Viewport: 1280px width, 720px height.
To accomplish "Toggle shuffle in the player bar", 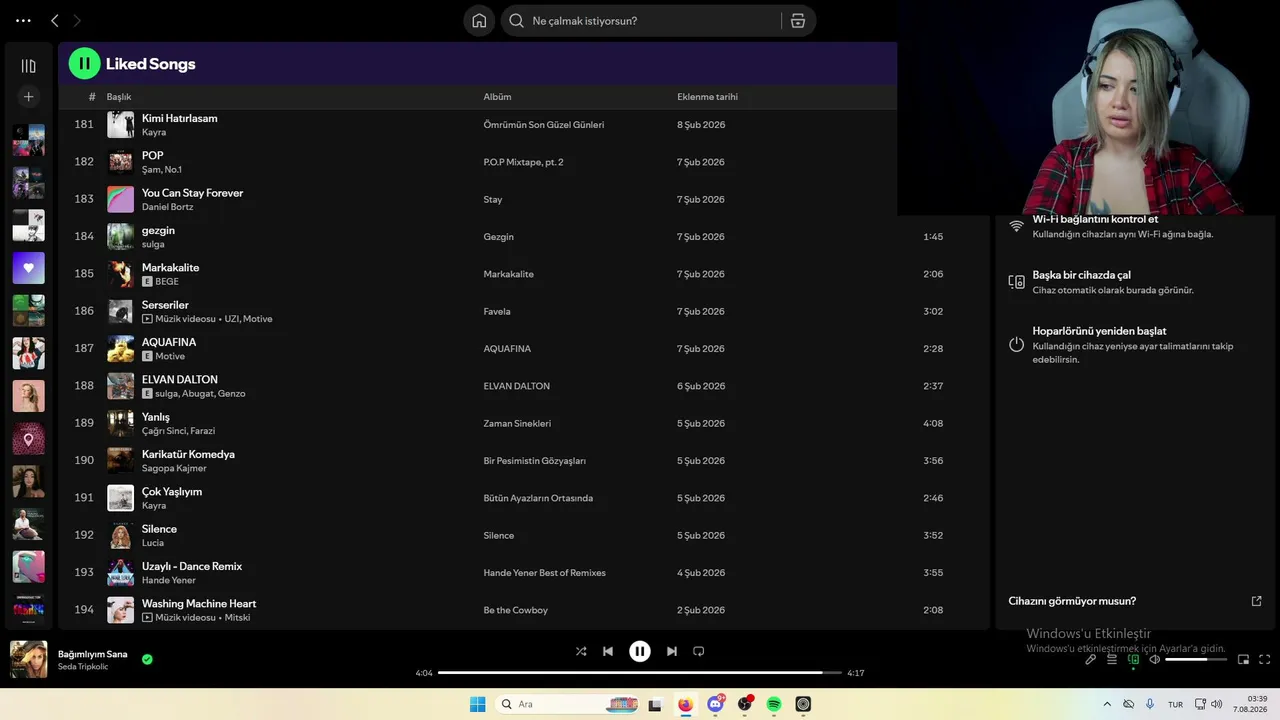I will pyautogui.click(x=581, y=651).
